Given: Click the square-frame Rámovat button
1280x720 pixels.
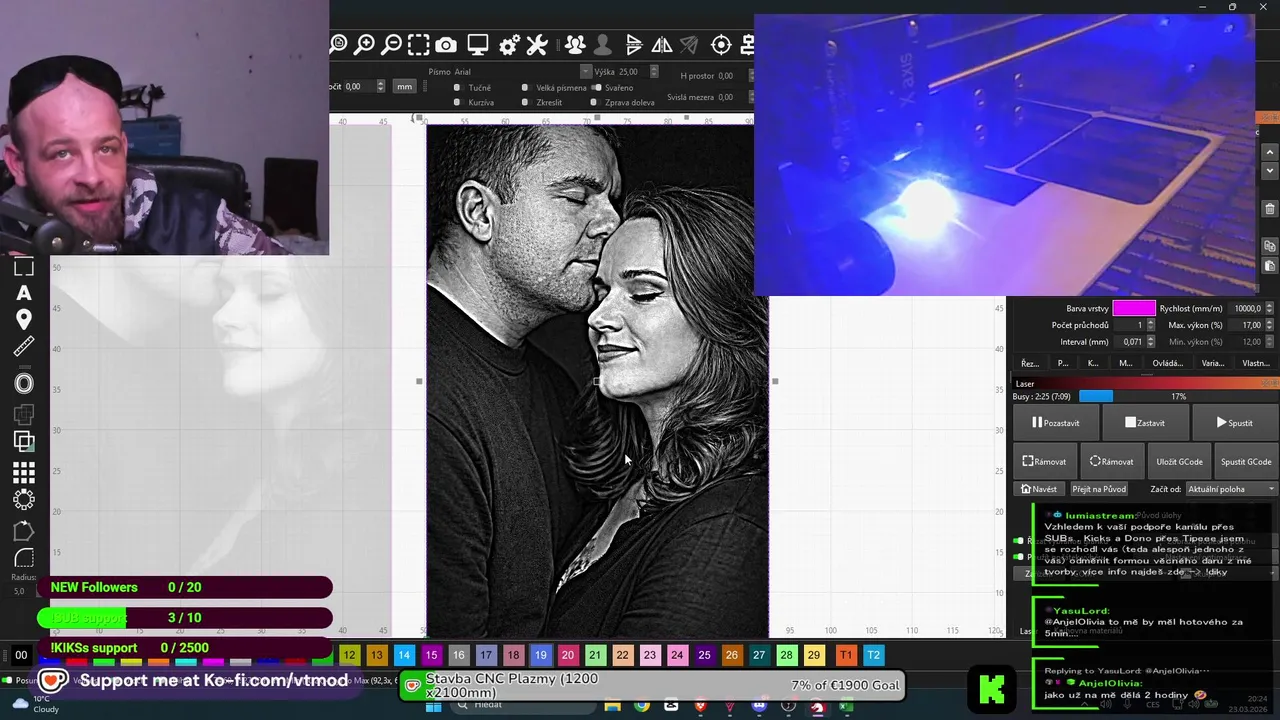Looking at the screenshot, I should (x=1044, y=462).
